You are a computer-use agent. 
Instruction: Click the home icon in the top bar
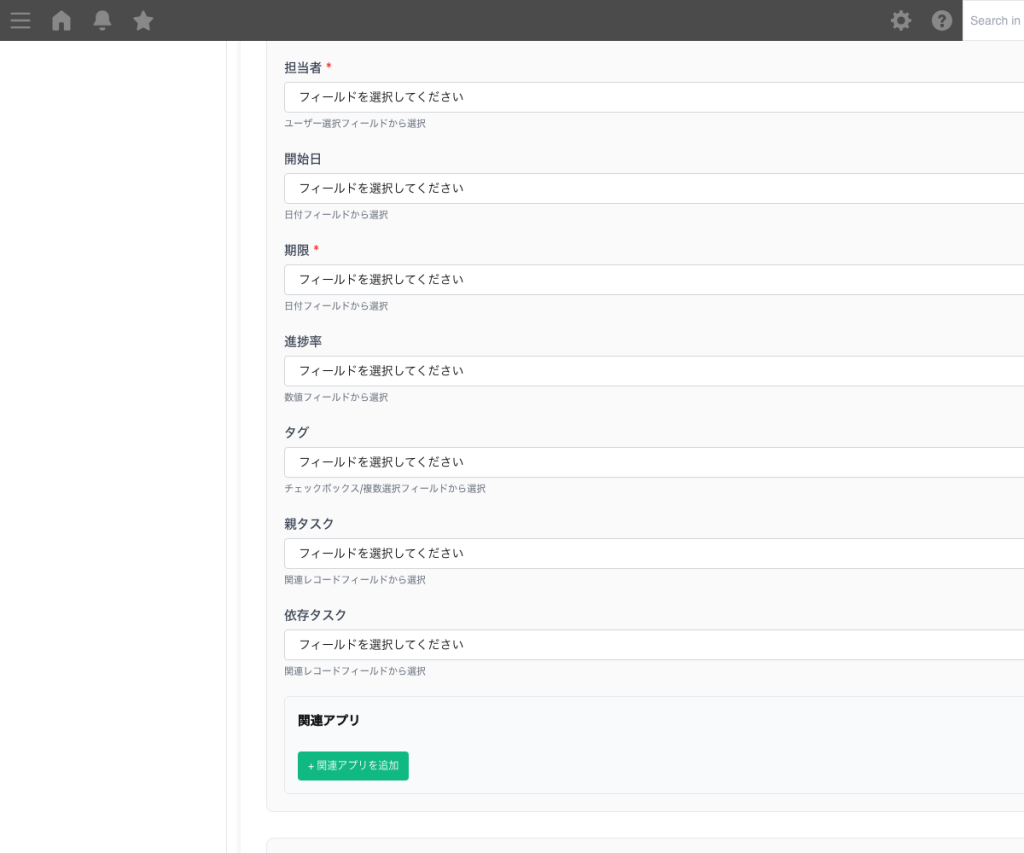[61, 20]
